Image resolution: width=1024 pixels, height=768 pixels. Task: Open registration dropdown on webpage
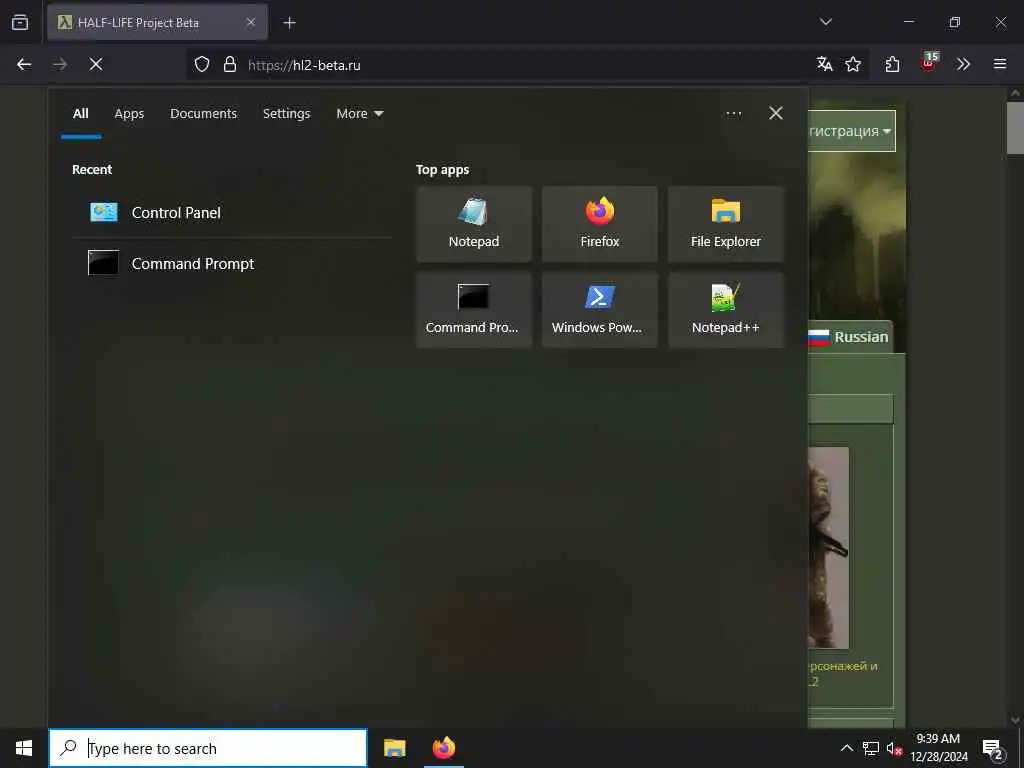pyautogui.click(x=851, y=131)
